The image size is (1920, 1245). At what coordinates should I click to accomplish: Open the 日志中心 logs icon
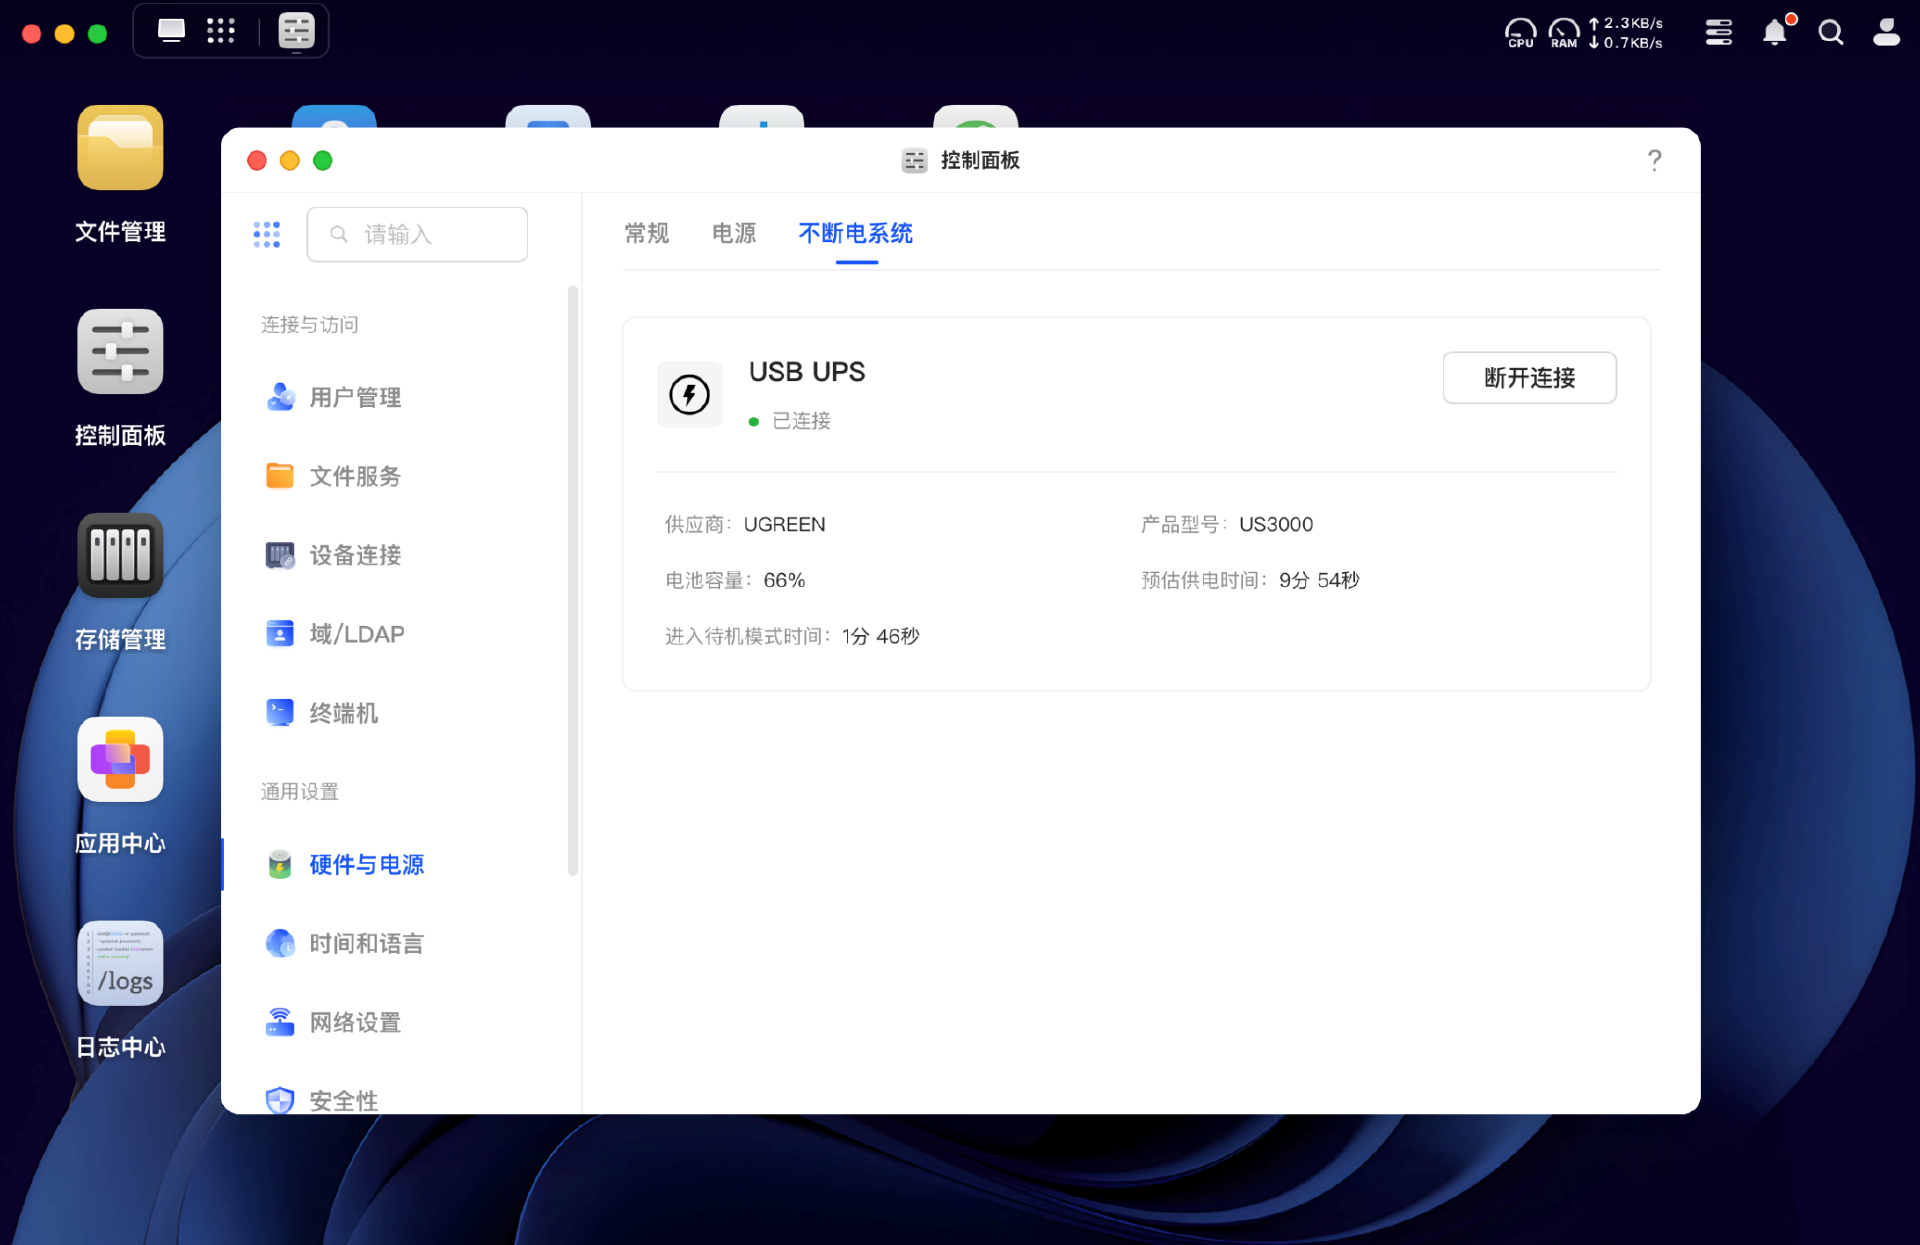[x=120, y=964]
